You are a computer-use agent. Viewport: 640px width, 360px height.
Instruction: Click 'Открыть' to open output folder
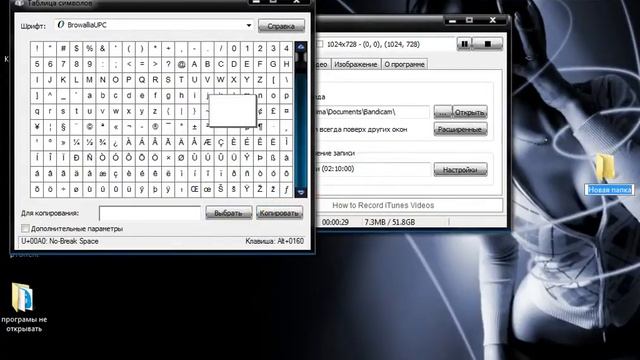coord(470,112)
